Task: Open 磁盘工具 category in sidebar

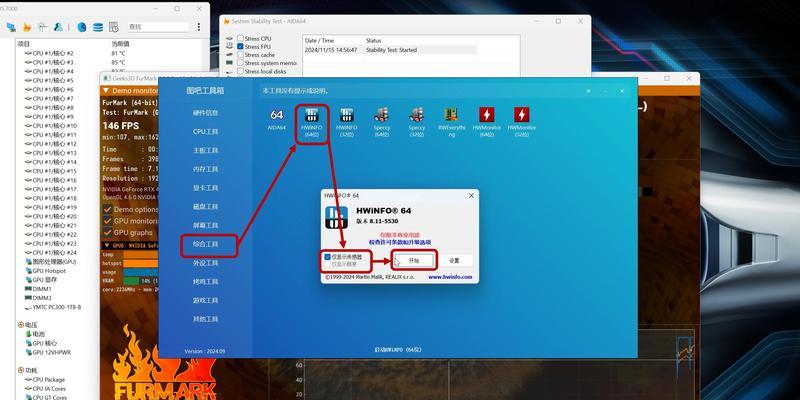Action: pyautogui.click(x=205, y=207)
